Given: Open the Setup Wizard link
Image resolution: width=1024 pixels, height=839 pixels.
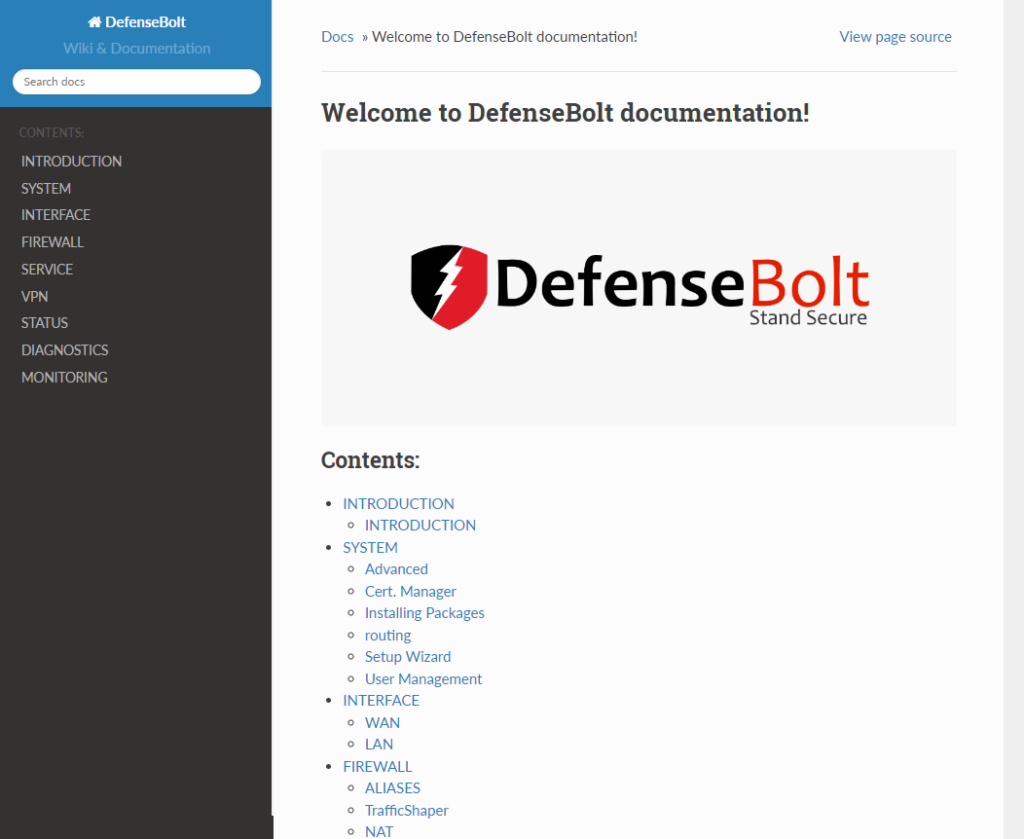Looking at the screenshot, I should [x=408, y=656].
